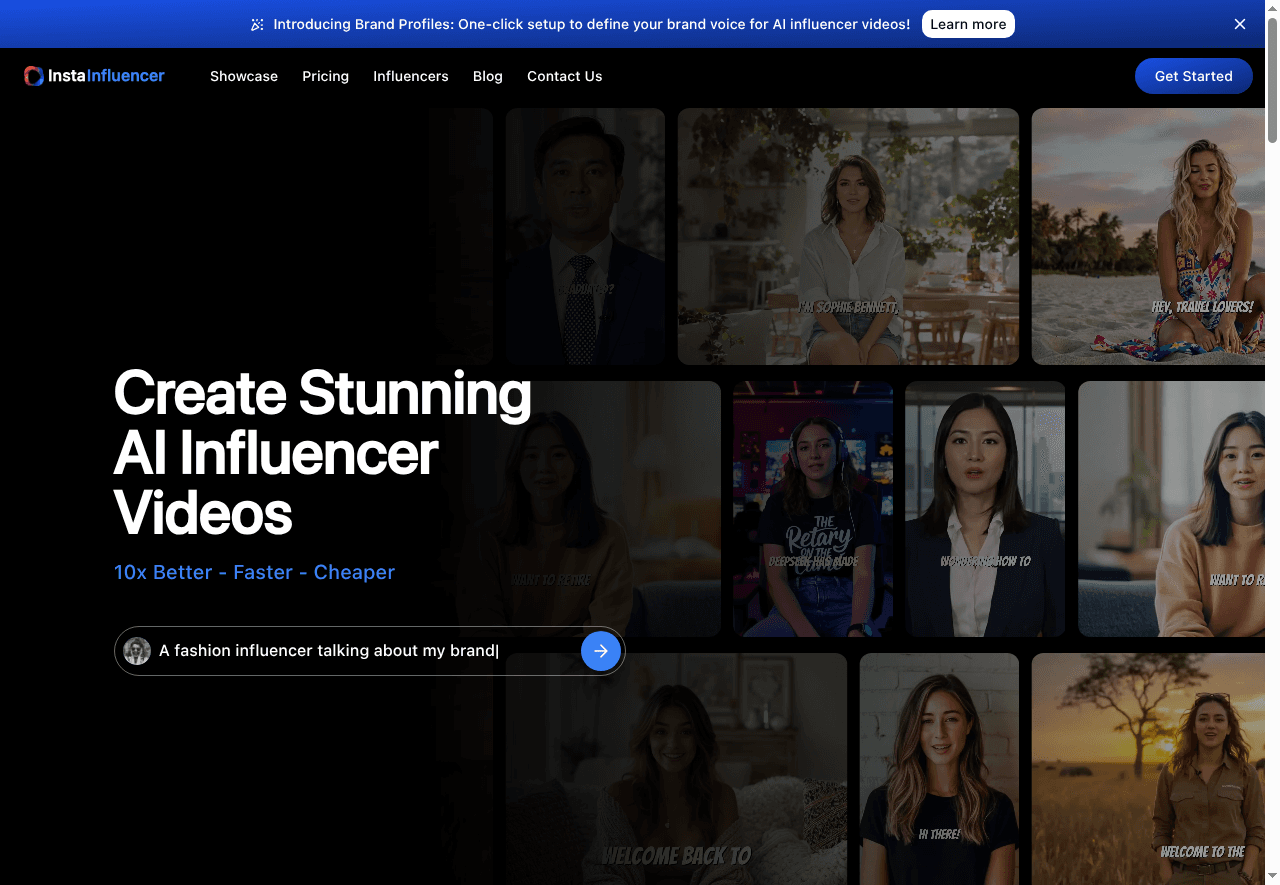Submit the prompt with the blue arrow icon
1280x885 pixels.
click(x=601, y=650)
